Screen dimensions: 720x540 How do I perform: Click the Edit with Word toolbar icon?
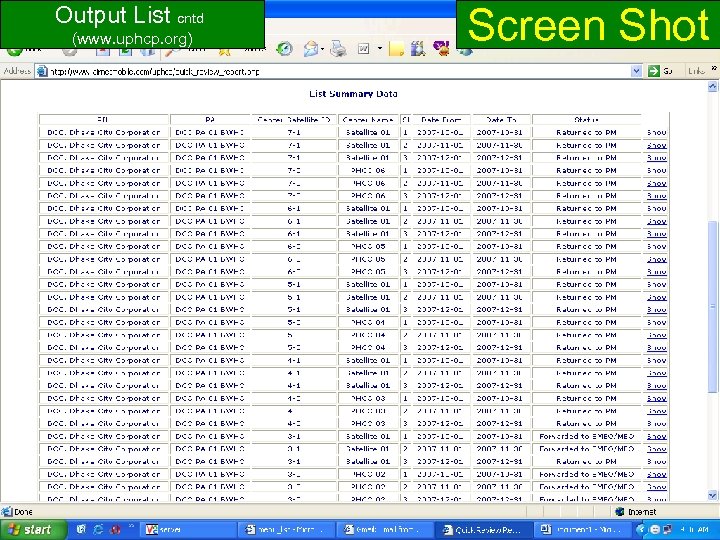pyautogui.click(x=364, y=49)
